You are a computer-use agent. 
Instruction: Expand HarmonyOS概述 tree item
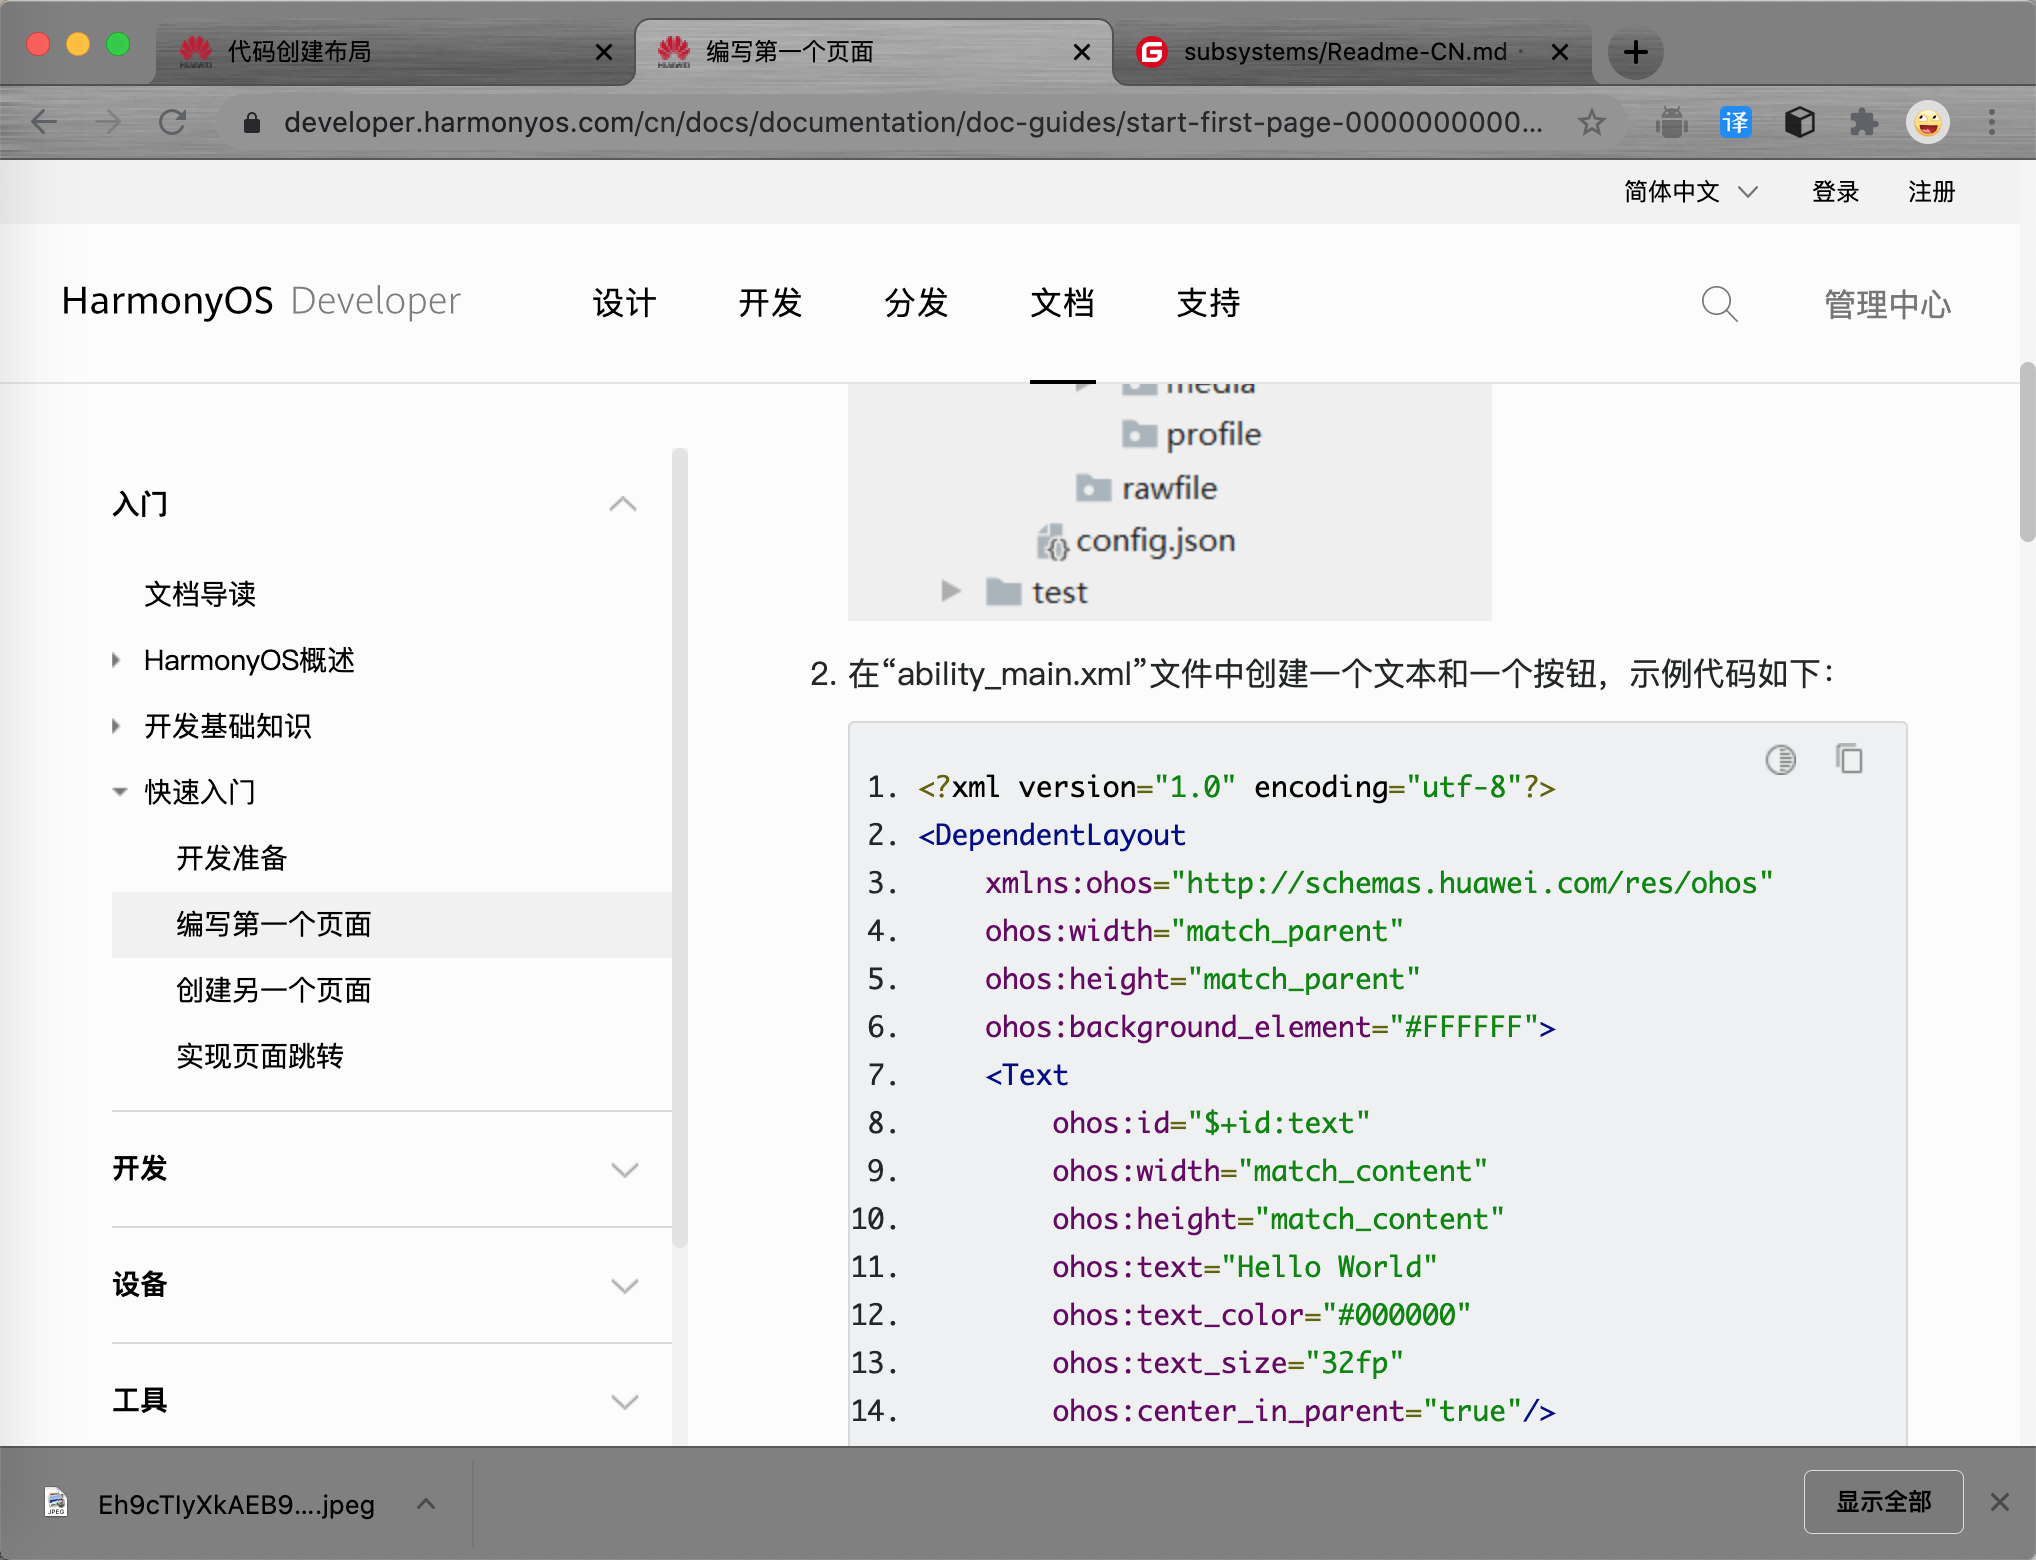(x=116, y=660)
